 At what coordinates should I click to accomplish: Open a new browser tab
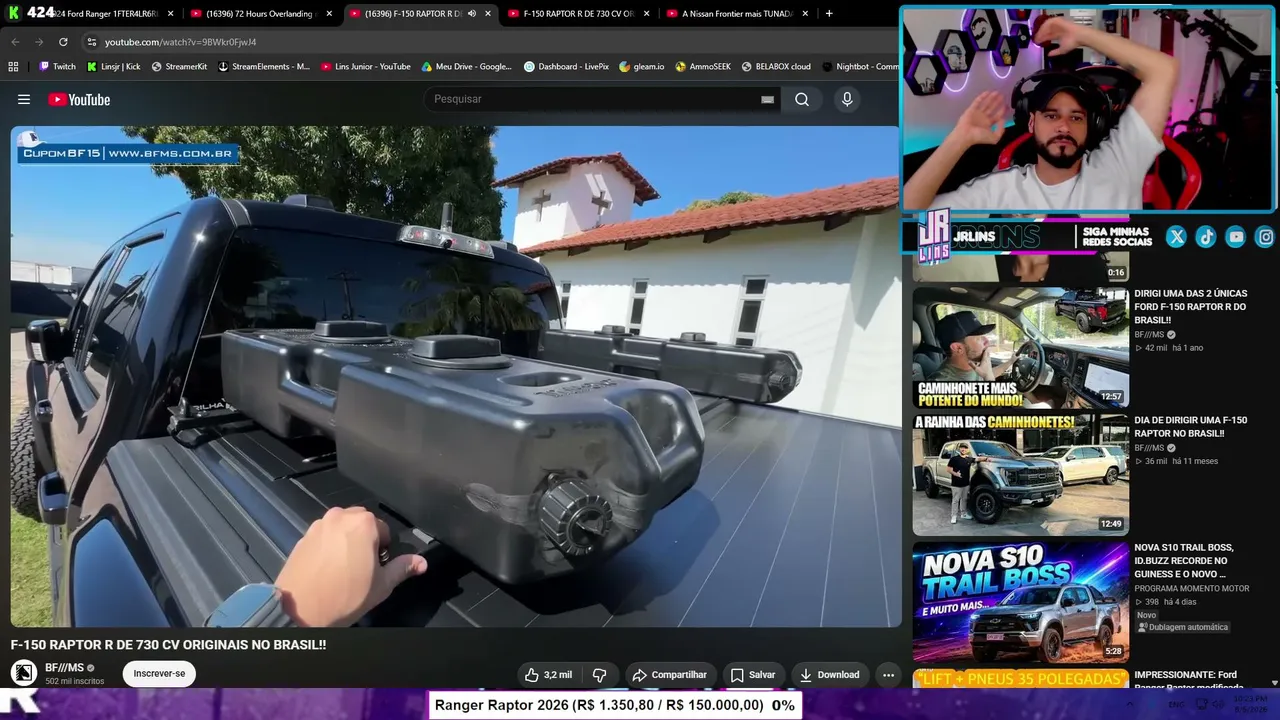(x=828, y=14)
